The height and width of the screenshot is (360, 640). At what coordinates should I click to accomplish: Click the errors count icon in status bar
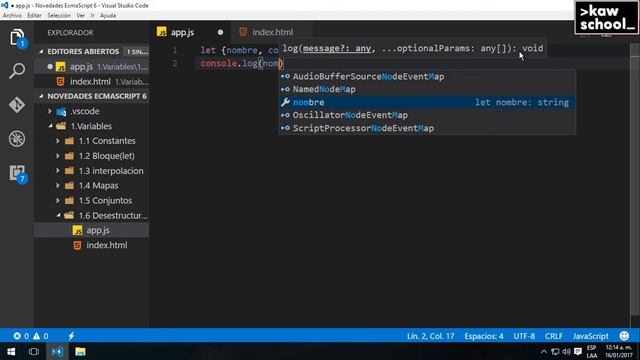pyautogui.click(x=17, y=336)
